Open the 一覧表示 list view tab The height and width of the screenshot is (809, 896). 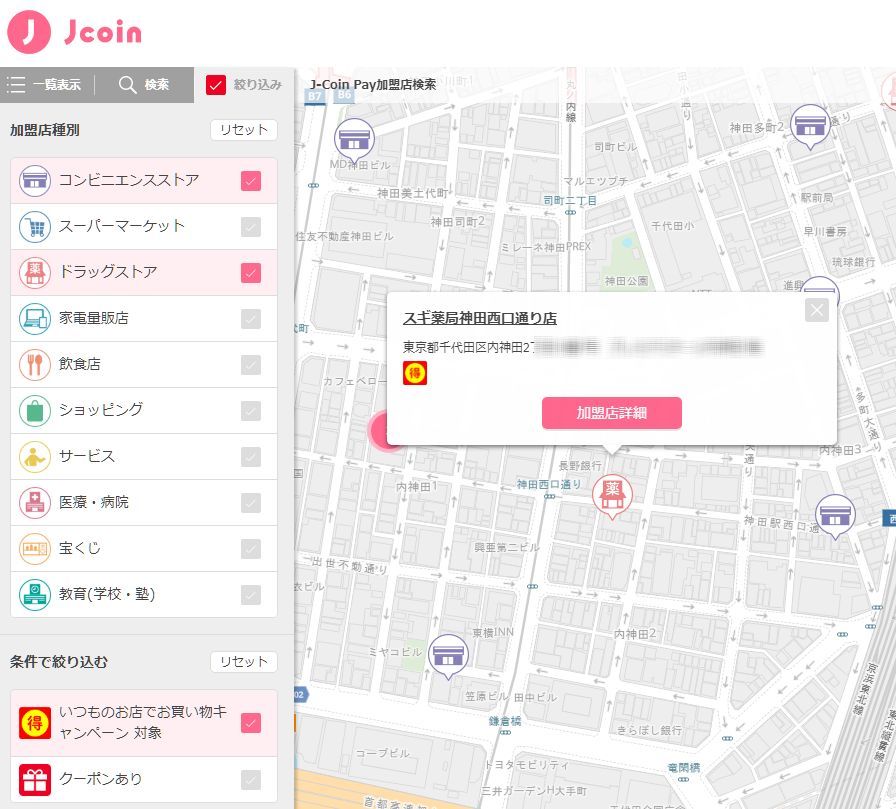47,85
